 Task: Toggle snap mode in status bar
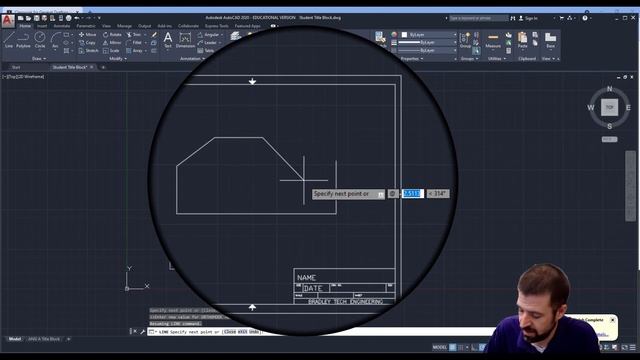(x=461, y=347)
